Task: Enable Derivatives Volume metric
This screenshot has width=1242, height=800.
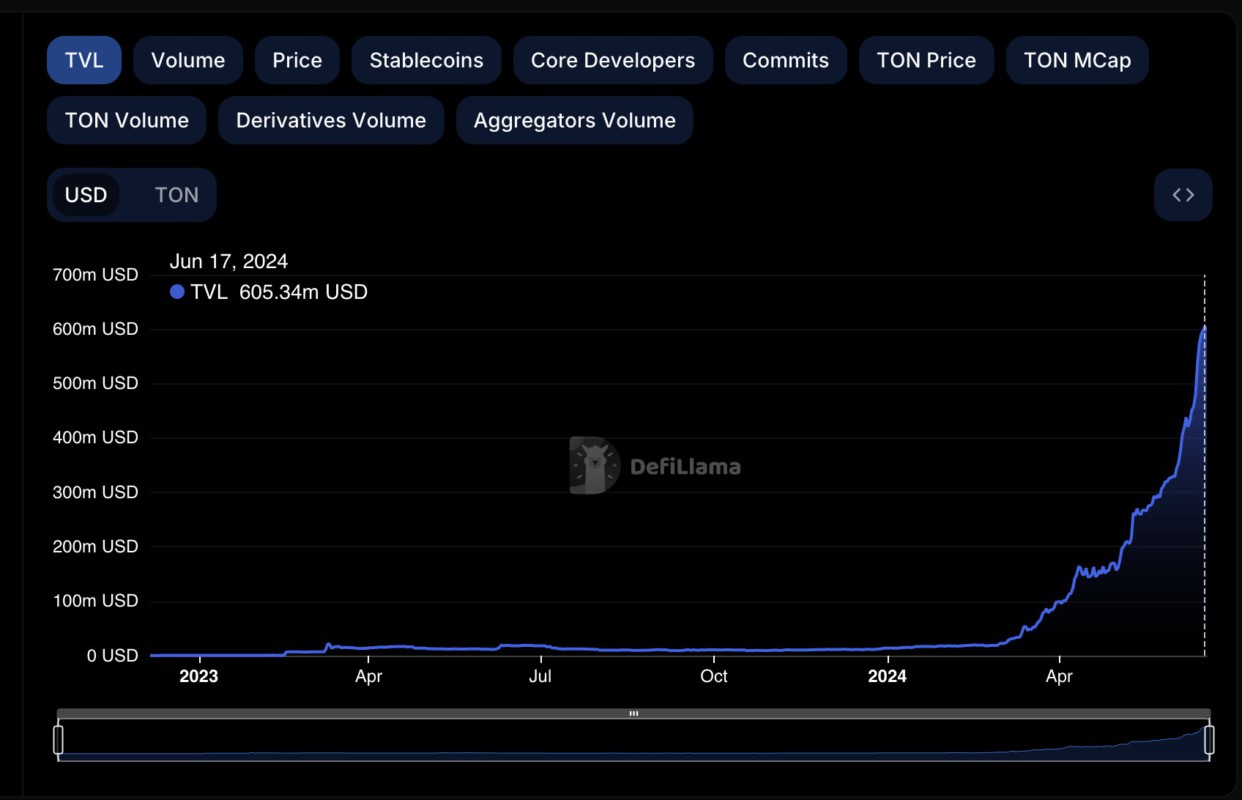Action: 331,120
